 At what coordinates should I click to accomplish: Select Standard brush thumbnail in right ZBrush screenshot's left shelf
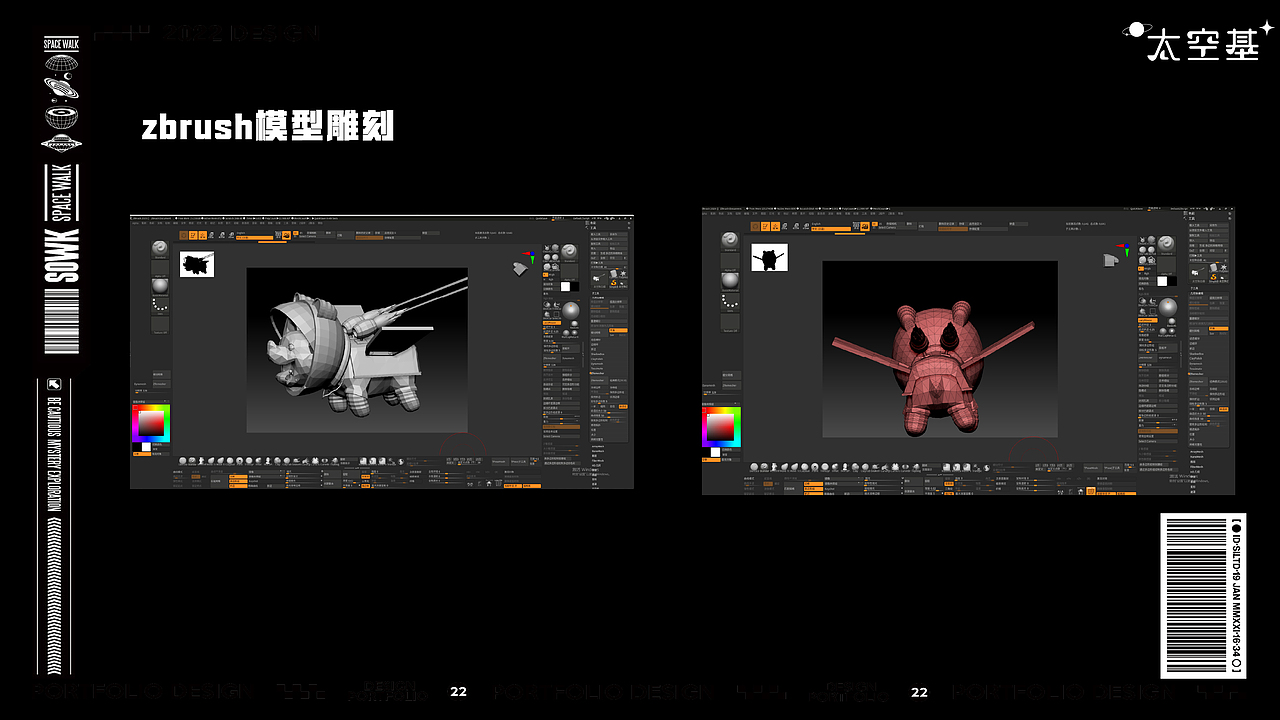pyautogui.click(x=730, y=242)
